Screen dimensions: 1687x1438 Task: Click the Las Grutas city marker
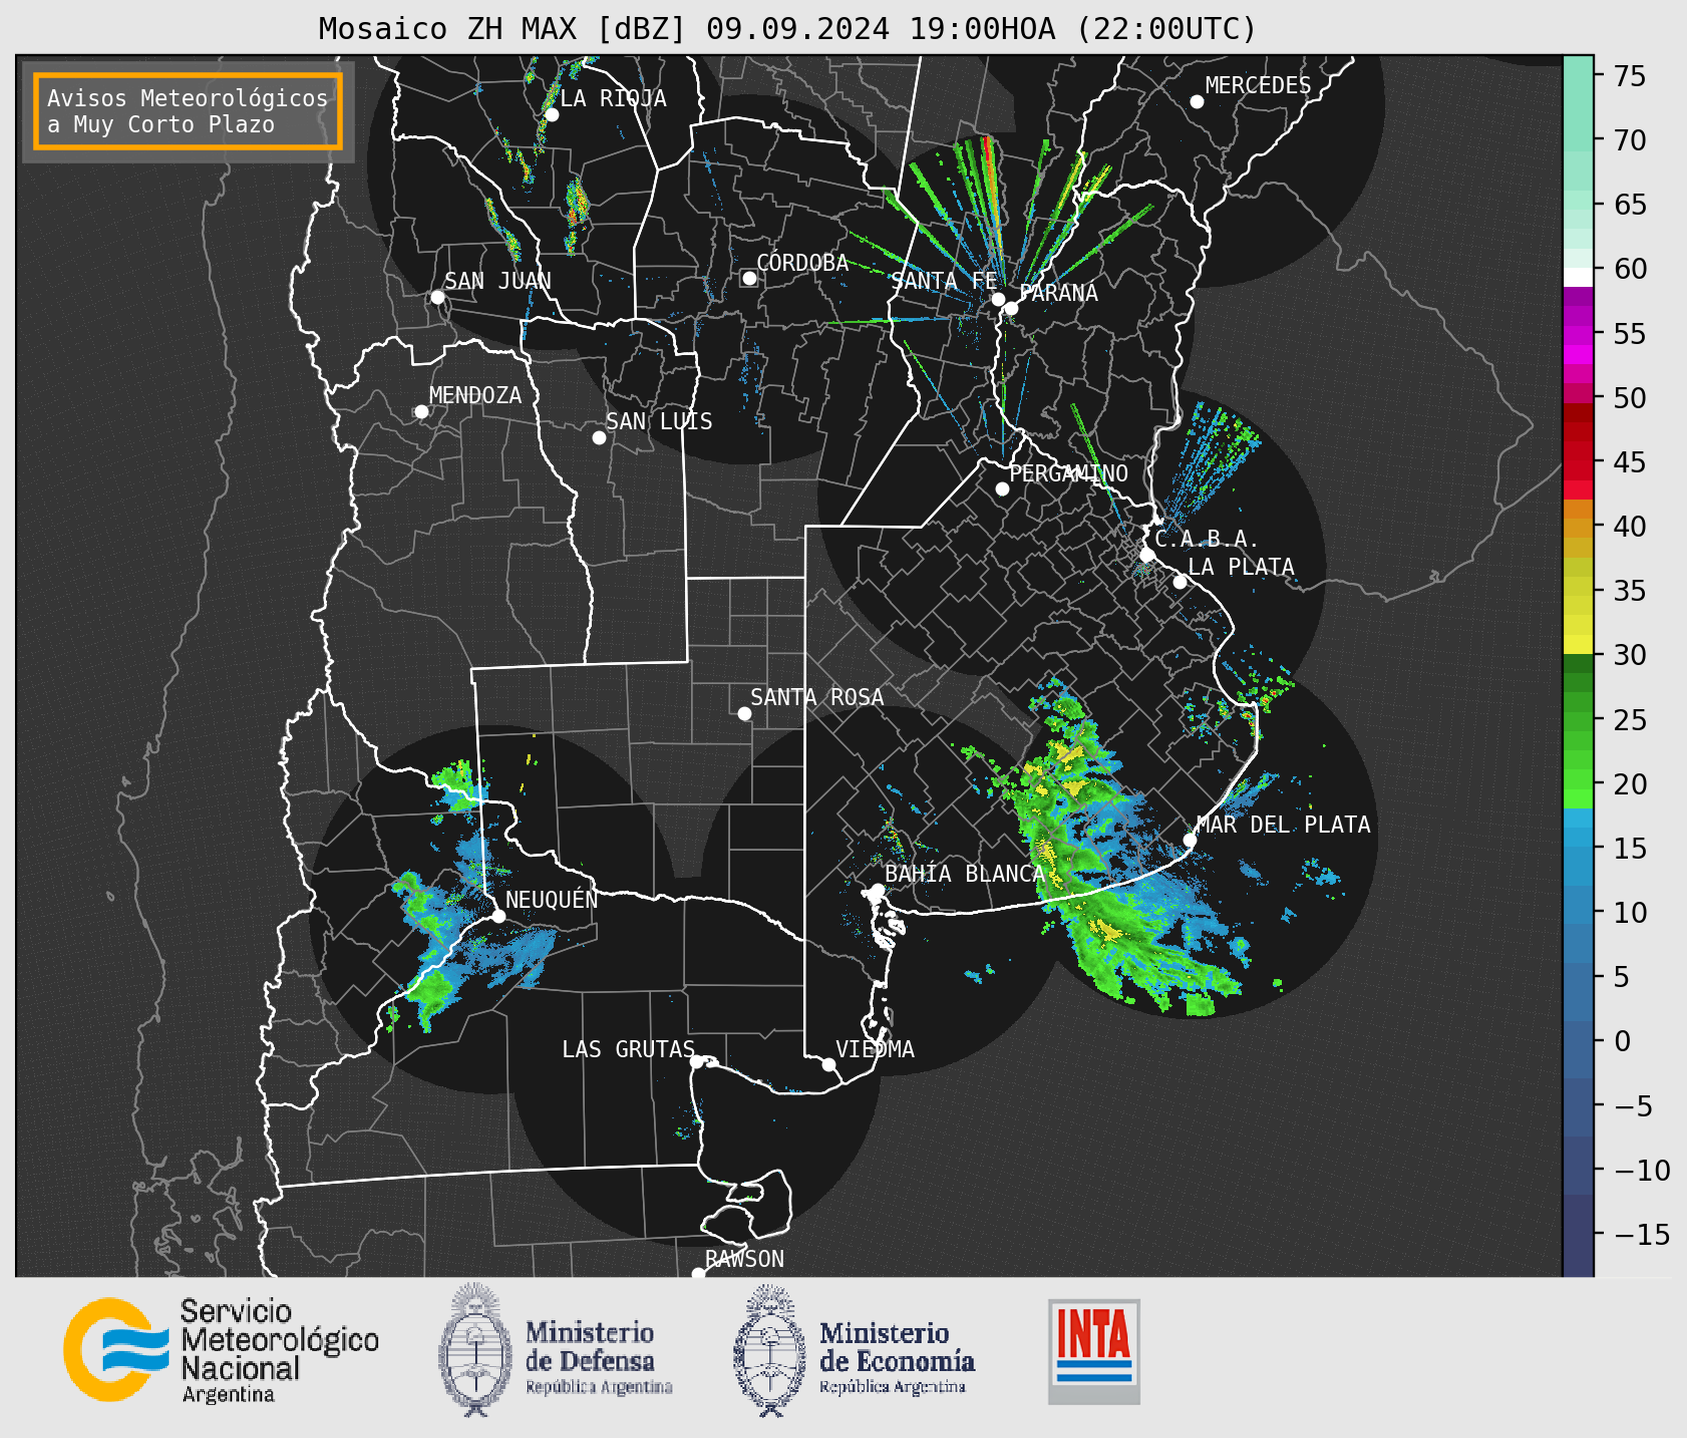point(697,1062)
